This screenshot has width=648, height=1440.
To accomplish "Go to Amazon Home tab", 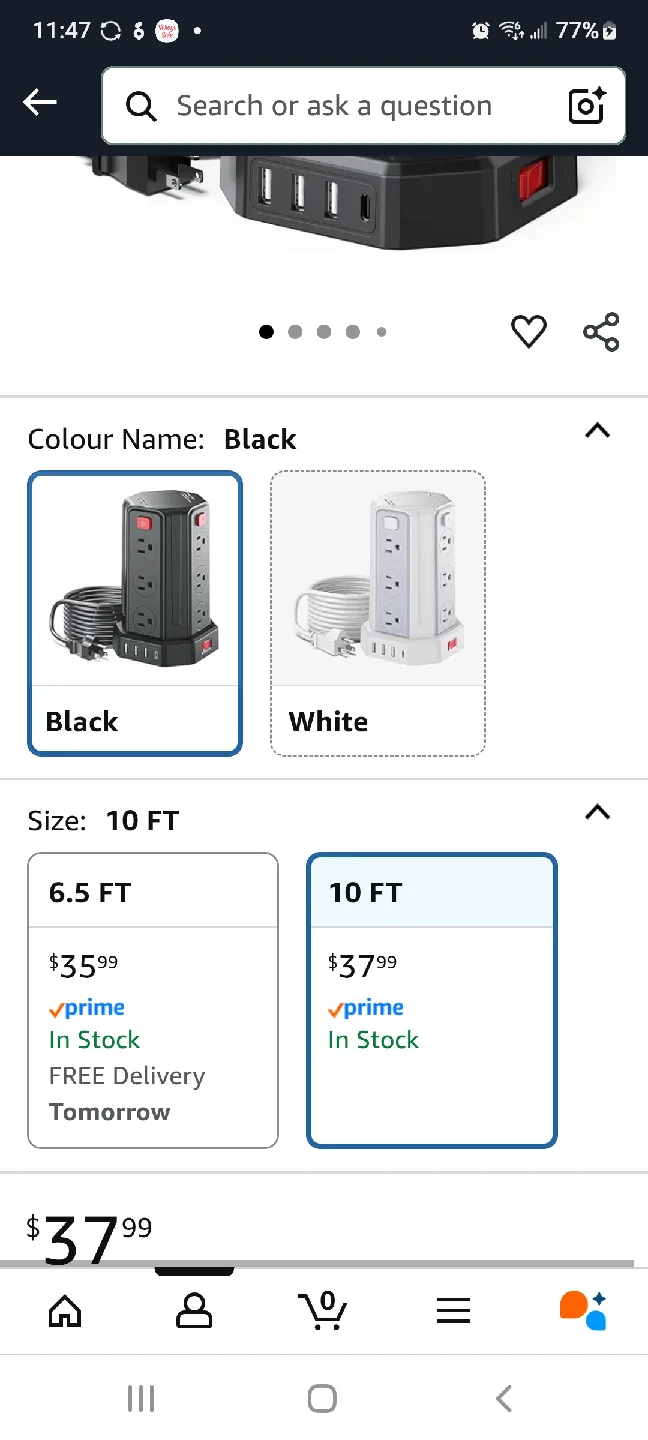I will point(65,1310).
